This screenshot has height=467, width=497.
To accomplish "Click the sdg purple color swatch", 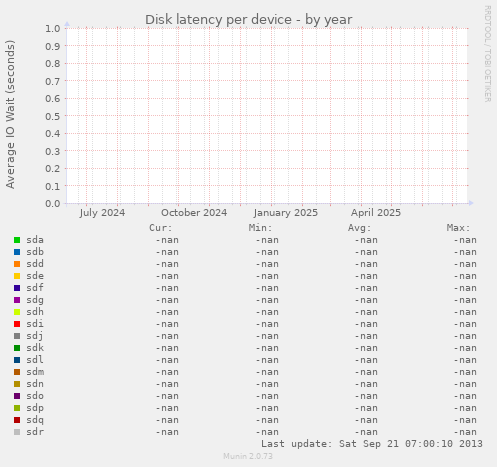I will [x=17, y=300].
